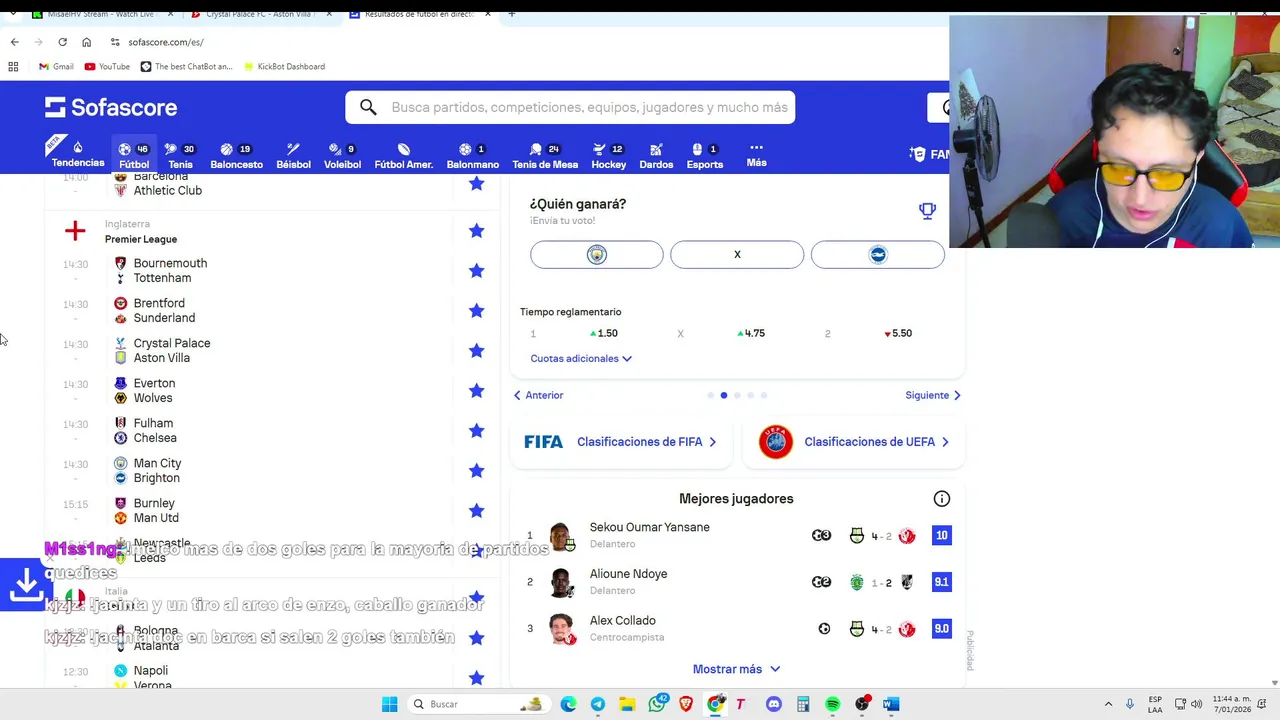Image resolution: width=1280 pixels, height=720 pixels.
Task: Open the Esports section
Action: tap(705, 155)
